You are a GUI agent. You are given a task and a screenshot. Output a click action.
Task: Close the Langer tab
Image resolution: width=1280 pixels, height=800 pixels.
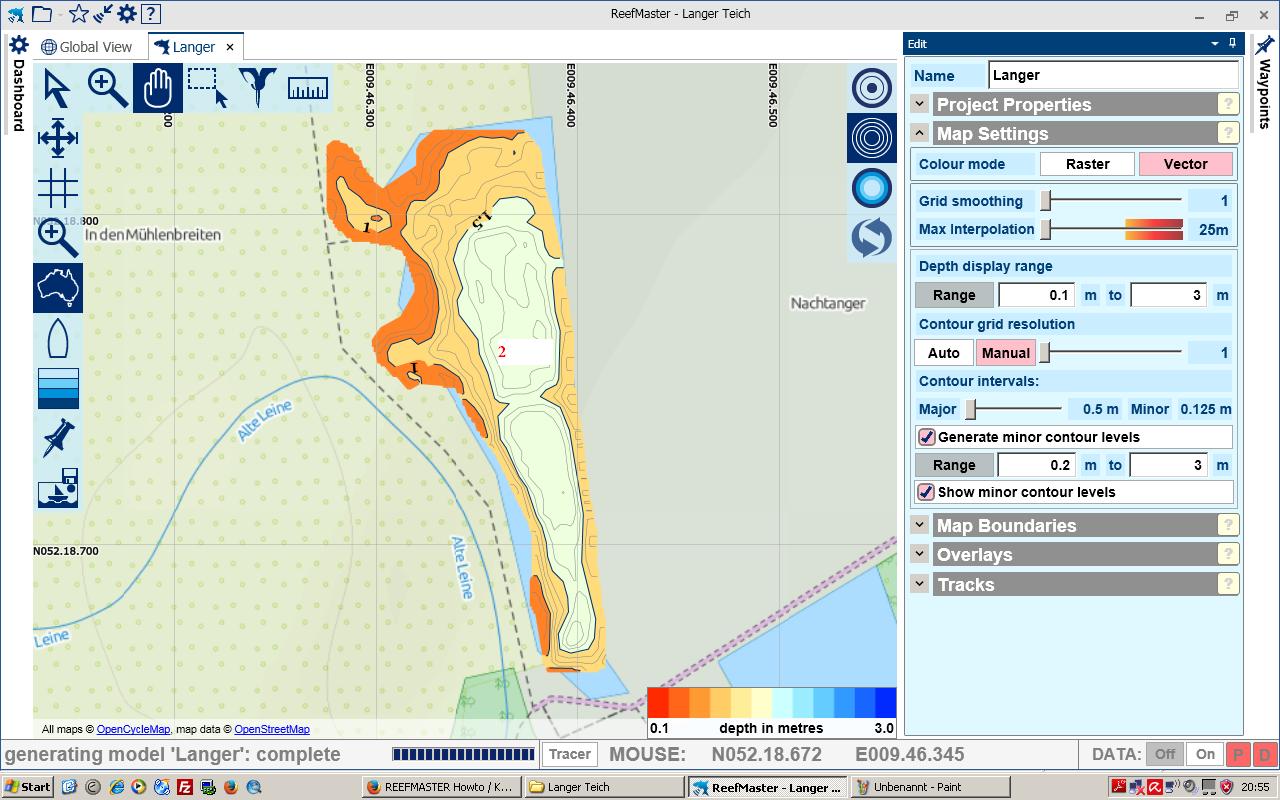[x=230, y=47]
